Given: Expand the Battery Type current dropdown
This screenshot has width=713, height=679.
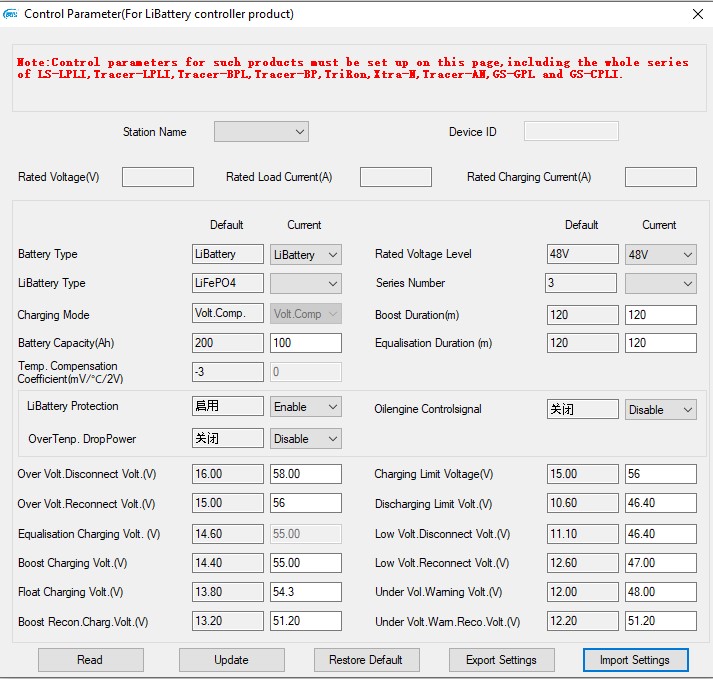Looking at the screenshot, I should [x=306, y=255].
